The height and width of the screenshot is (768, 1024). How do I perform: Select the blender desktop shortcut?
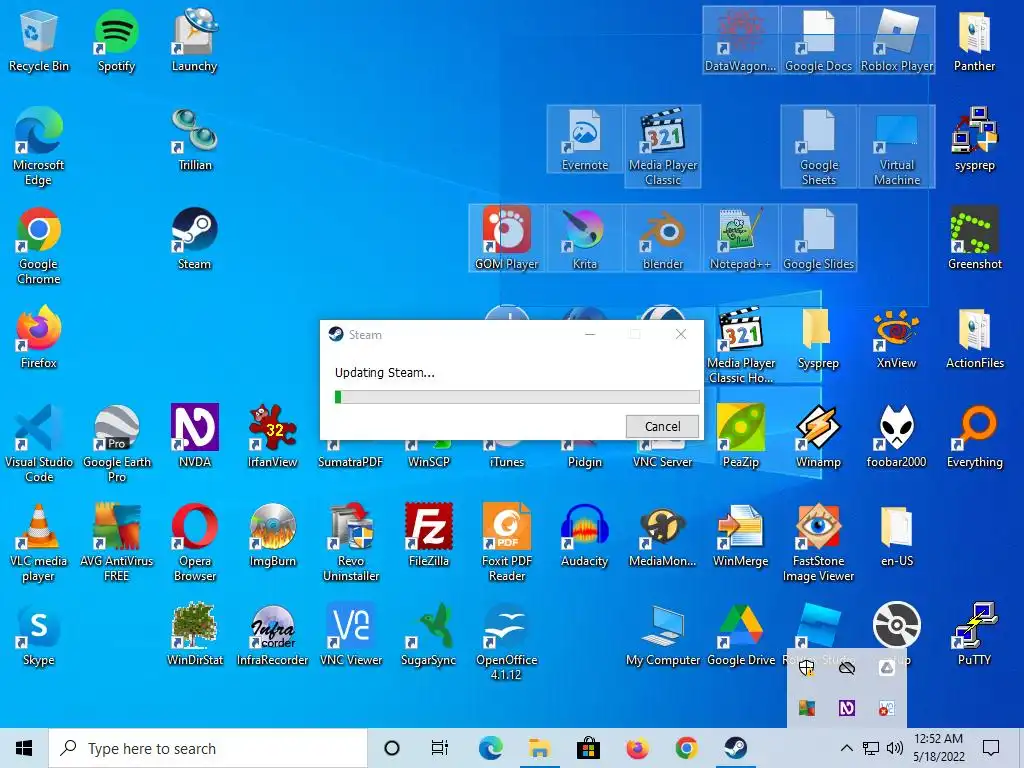point(662,239)
